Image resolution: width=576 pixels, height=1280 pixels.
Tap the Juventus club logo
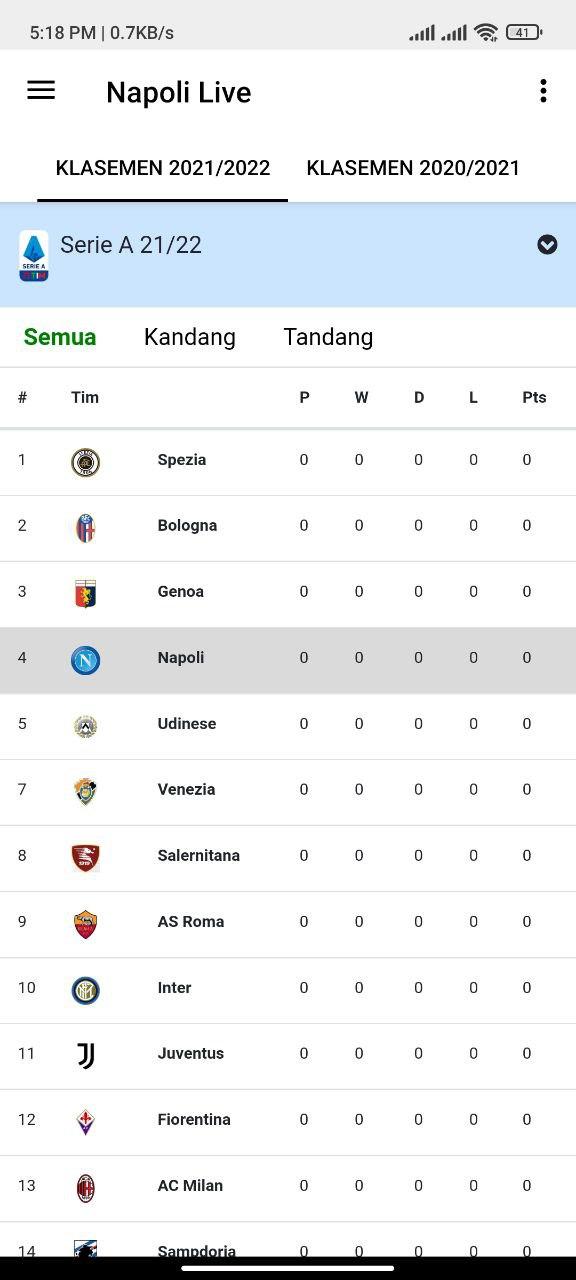click(x=85, y=1056)
